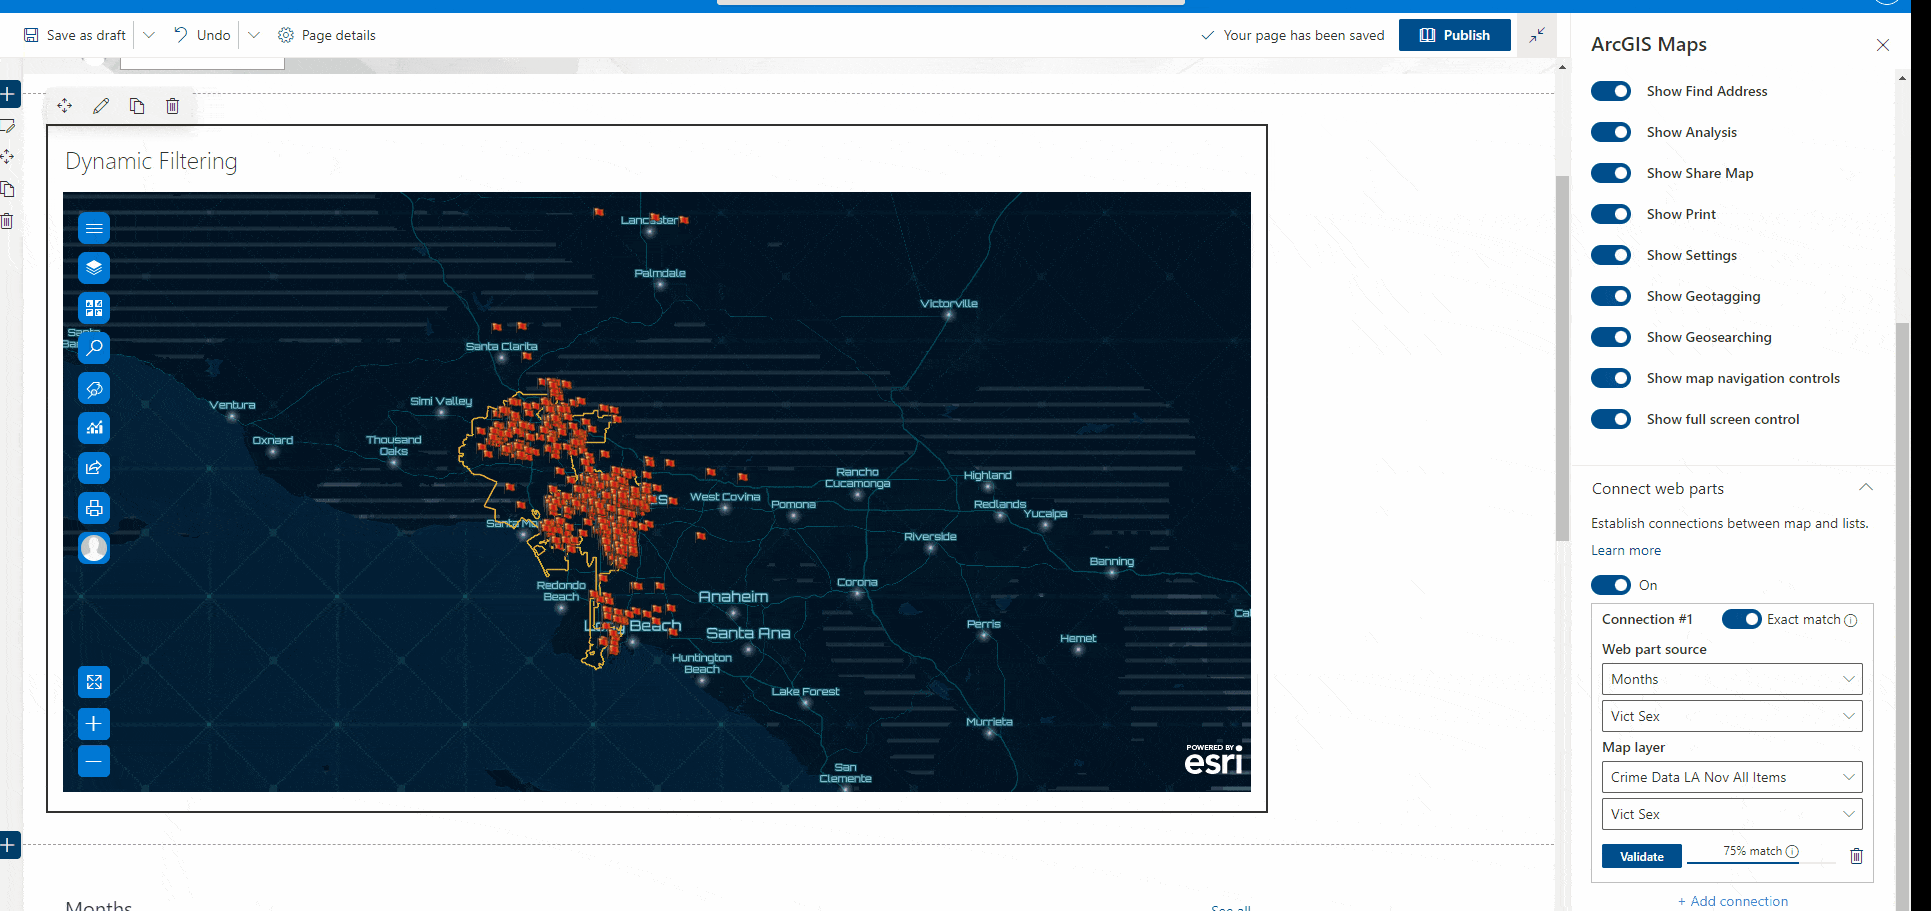Add a new section below the map
This screenshot has height=911, width=1931.
click(8, 845)
